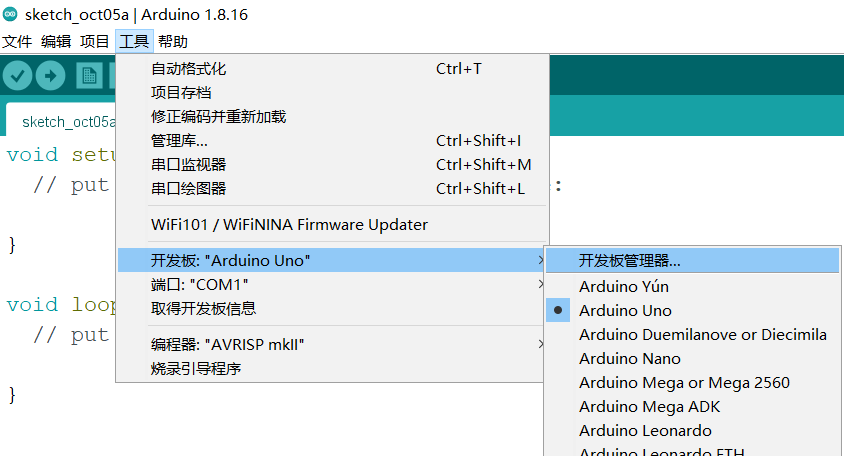Screen dimensions: 844x456
Task: Open 串口监视器 from the tools menu
Action: (188, 164)
